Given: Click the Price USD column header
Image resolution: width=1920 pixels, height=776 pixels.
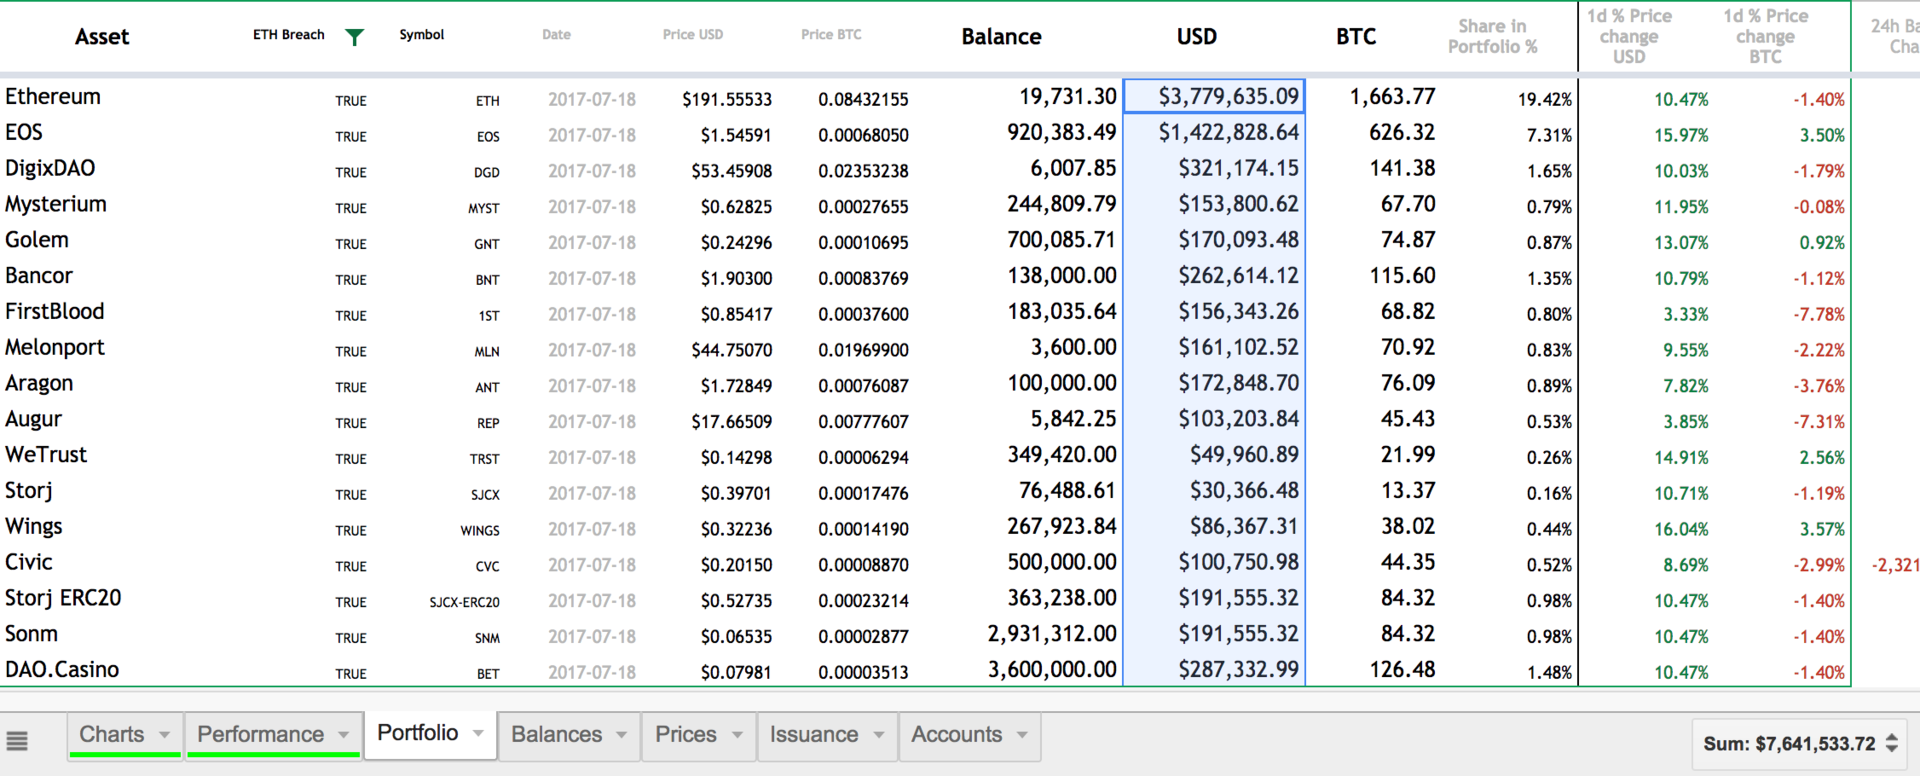Looking at the screenshot, I should (692, 35).
